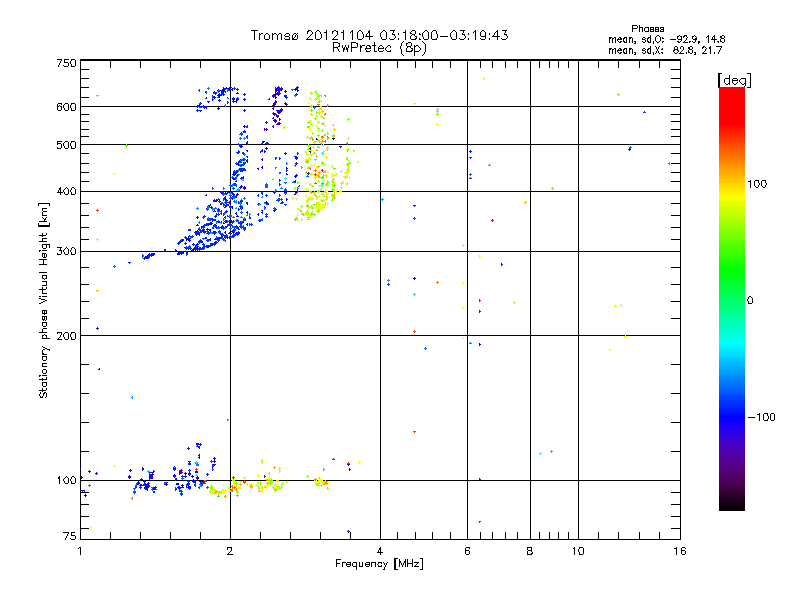Click the y-axis tick value '75'
The height and width of the screenshot is (600, 800).
point(70,536)
